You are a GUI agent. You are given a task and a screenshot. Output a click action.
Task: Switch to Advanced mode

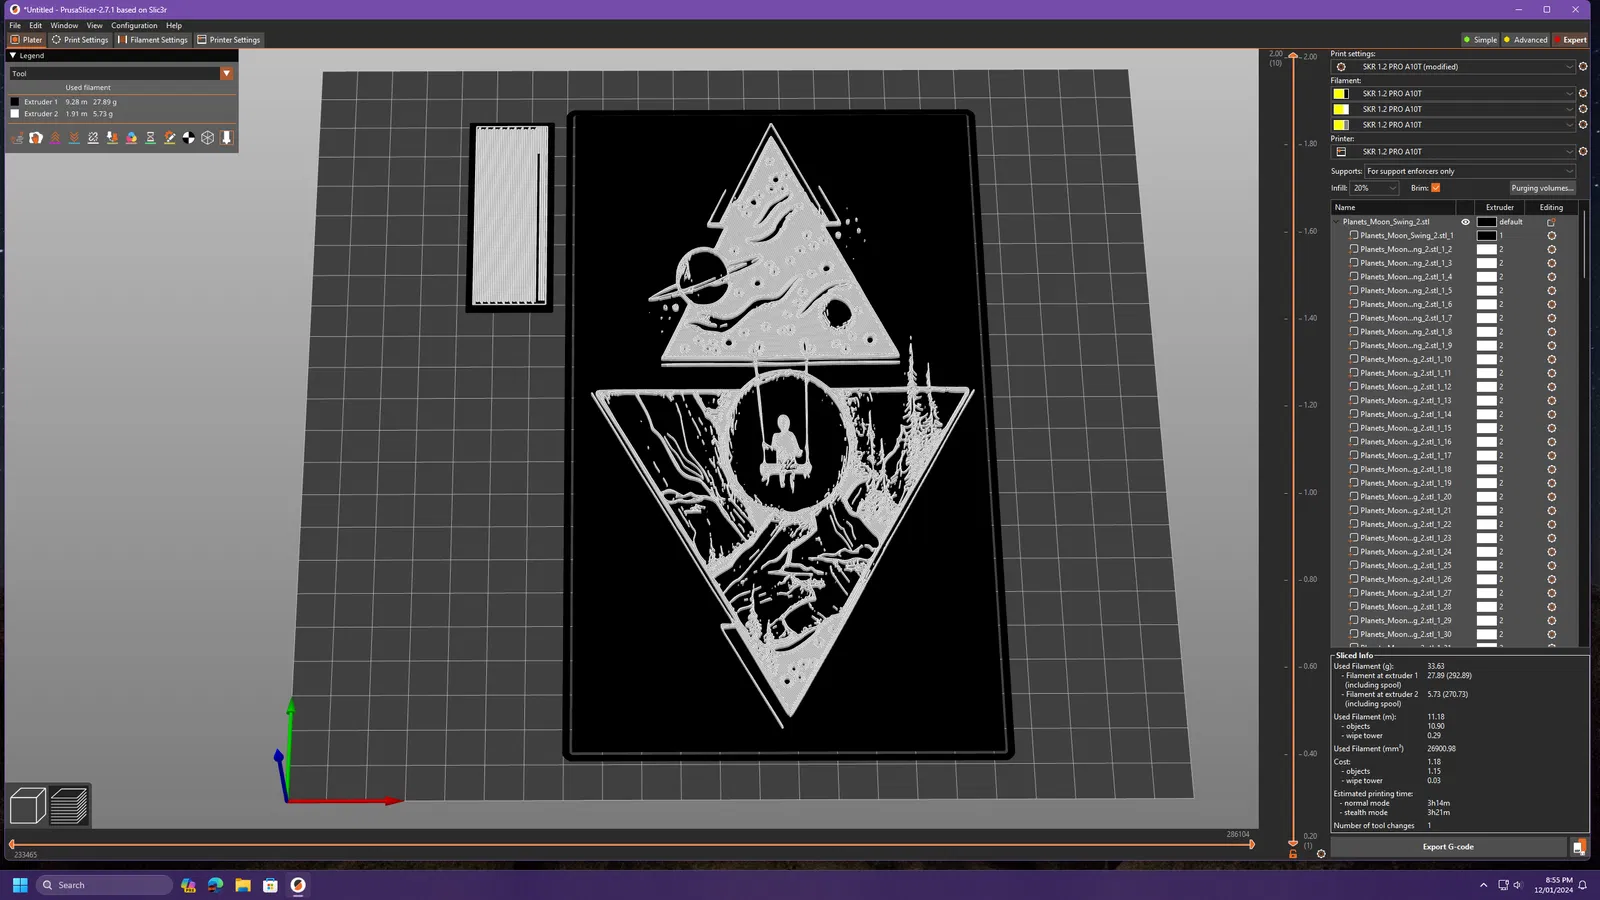[x=1526, y=40]
